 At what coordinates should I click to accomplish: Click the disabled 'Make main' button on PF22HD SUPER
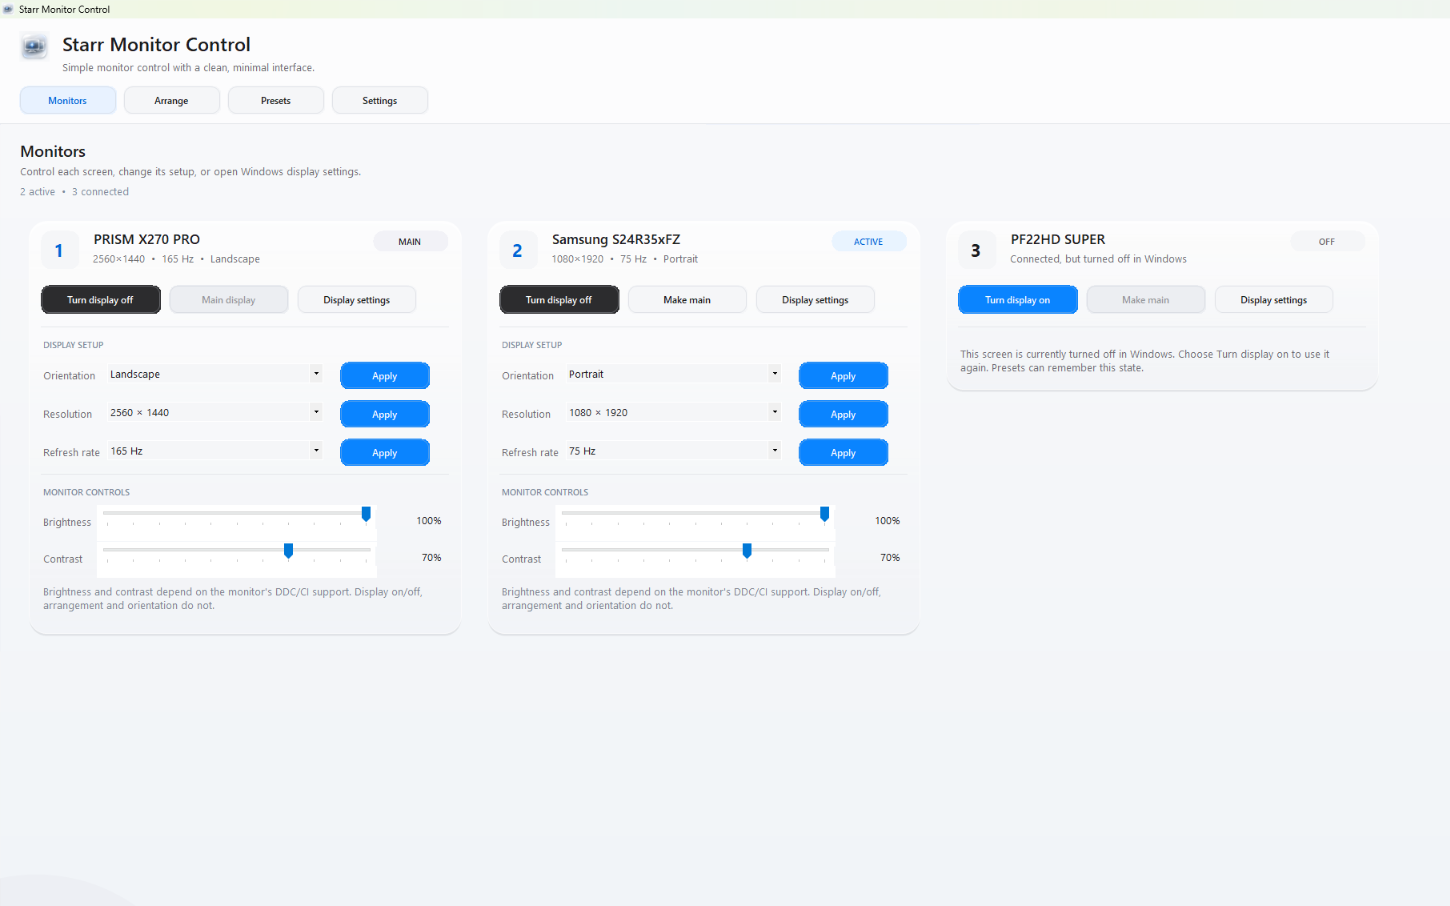1146,300
